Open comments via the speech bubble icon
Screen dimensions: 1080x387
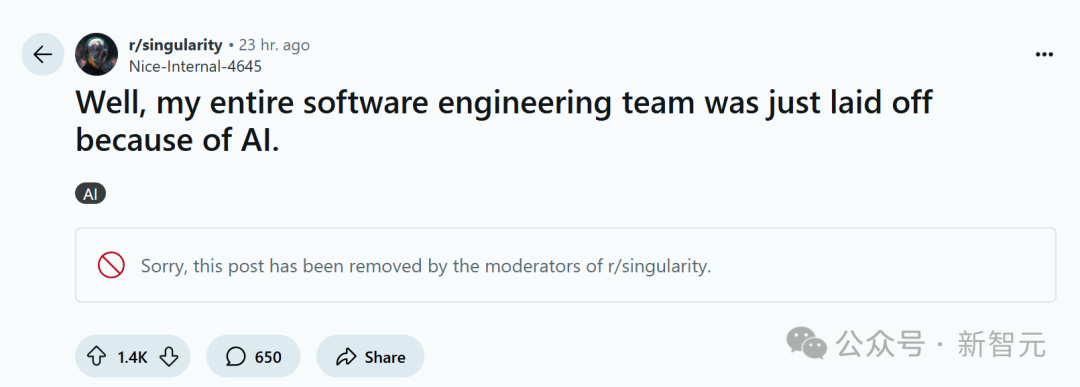[236, 356]
